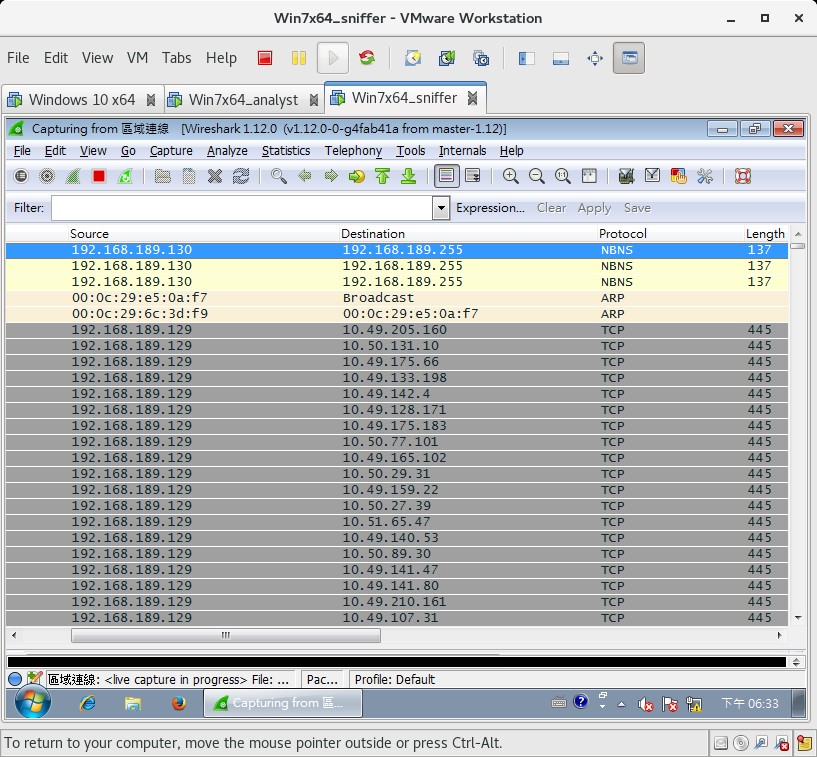817x757 pixels.
Task: Toggle VMware thumbnail bar view
Action: pyautogui.click(x=561, y=58)
